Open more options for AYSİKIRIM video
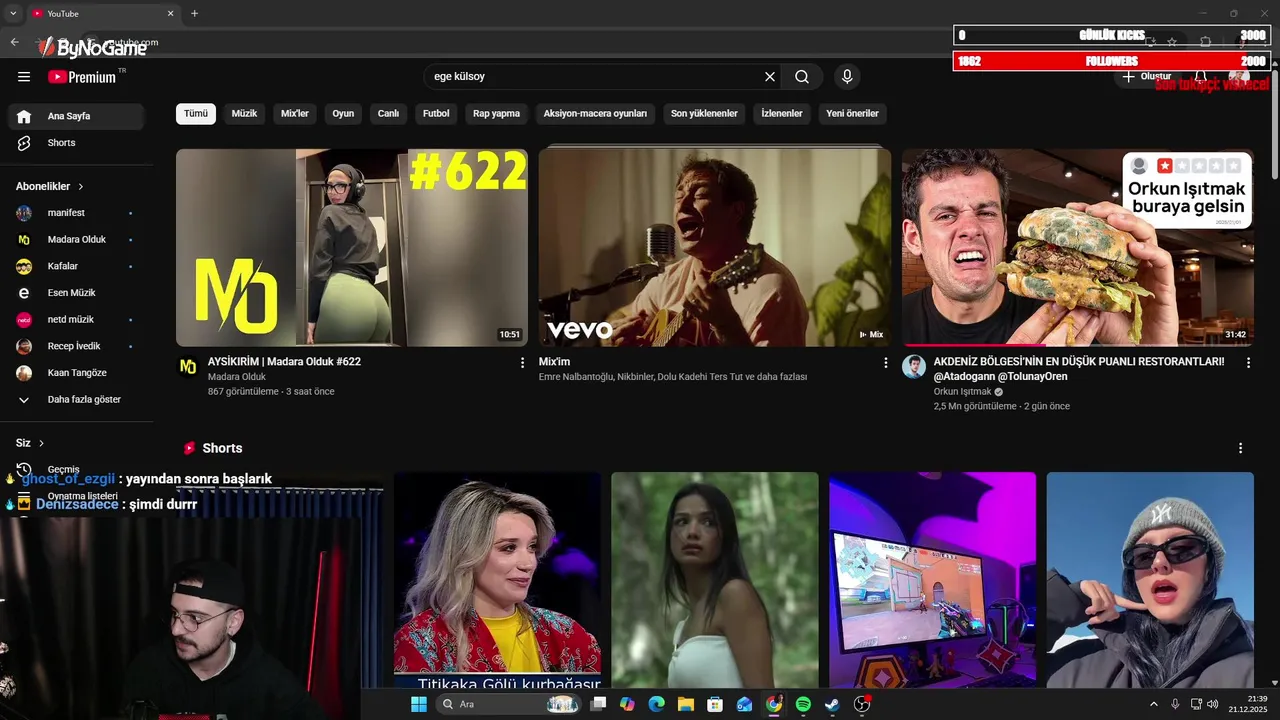 [x=522, y=363]
